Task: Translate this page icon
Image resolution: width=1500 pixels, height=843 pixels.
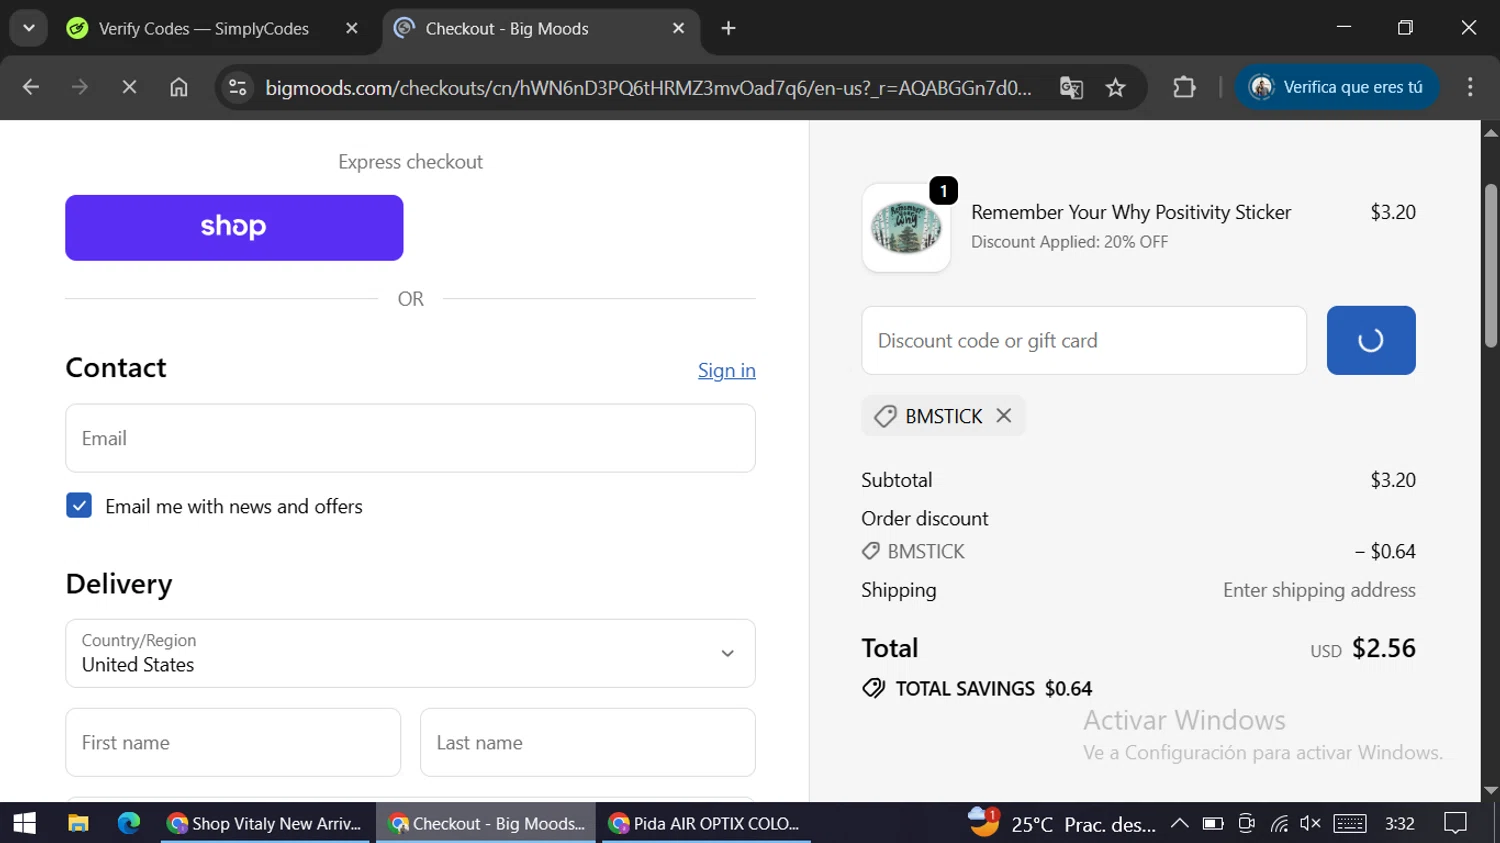Action: [x=1072, y=87]
